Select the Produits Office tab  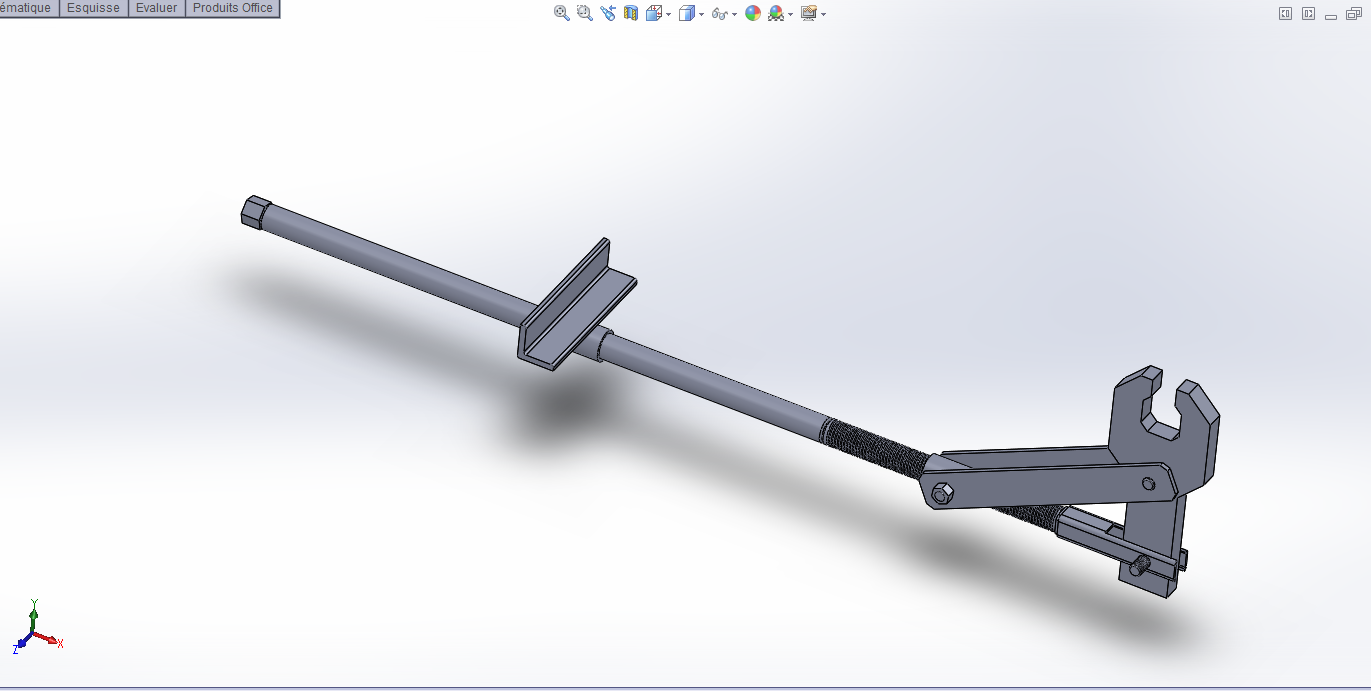(x=232, y=8)
